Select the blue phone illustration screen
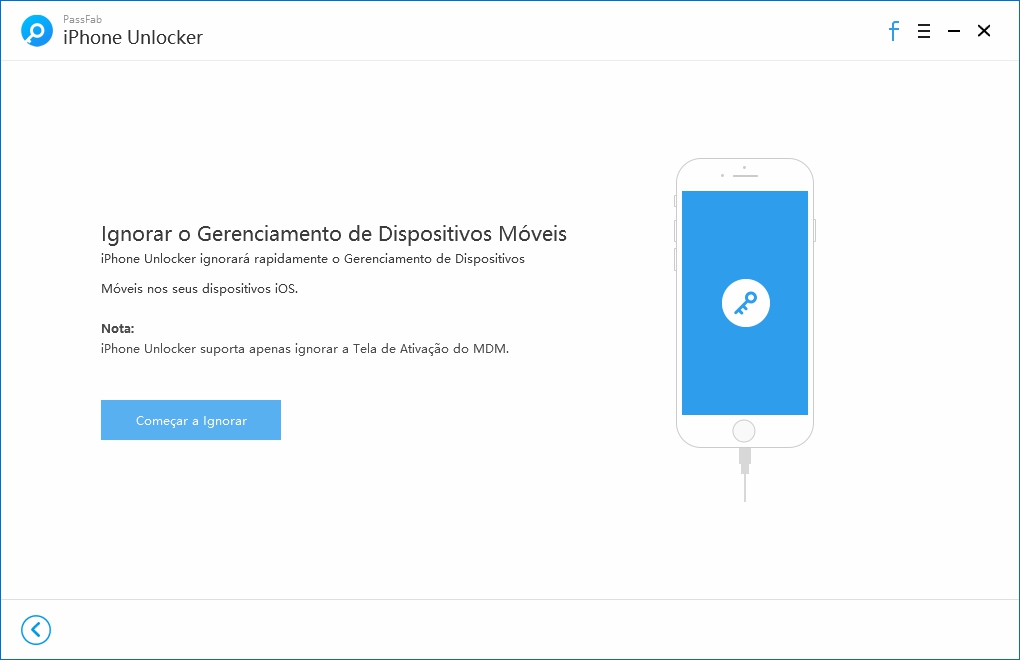Screen dimensions: 1020x660 [744, 300]
